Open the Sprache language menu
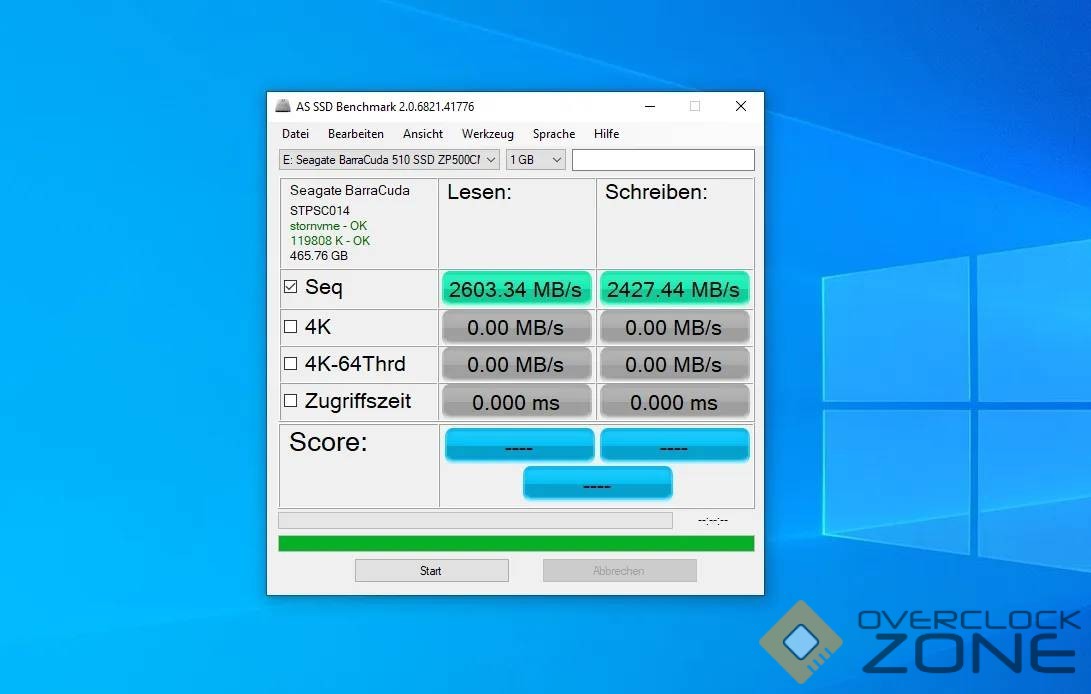Viewport: 1091px width, 694px height. click(x=553, y=134)
